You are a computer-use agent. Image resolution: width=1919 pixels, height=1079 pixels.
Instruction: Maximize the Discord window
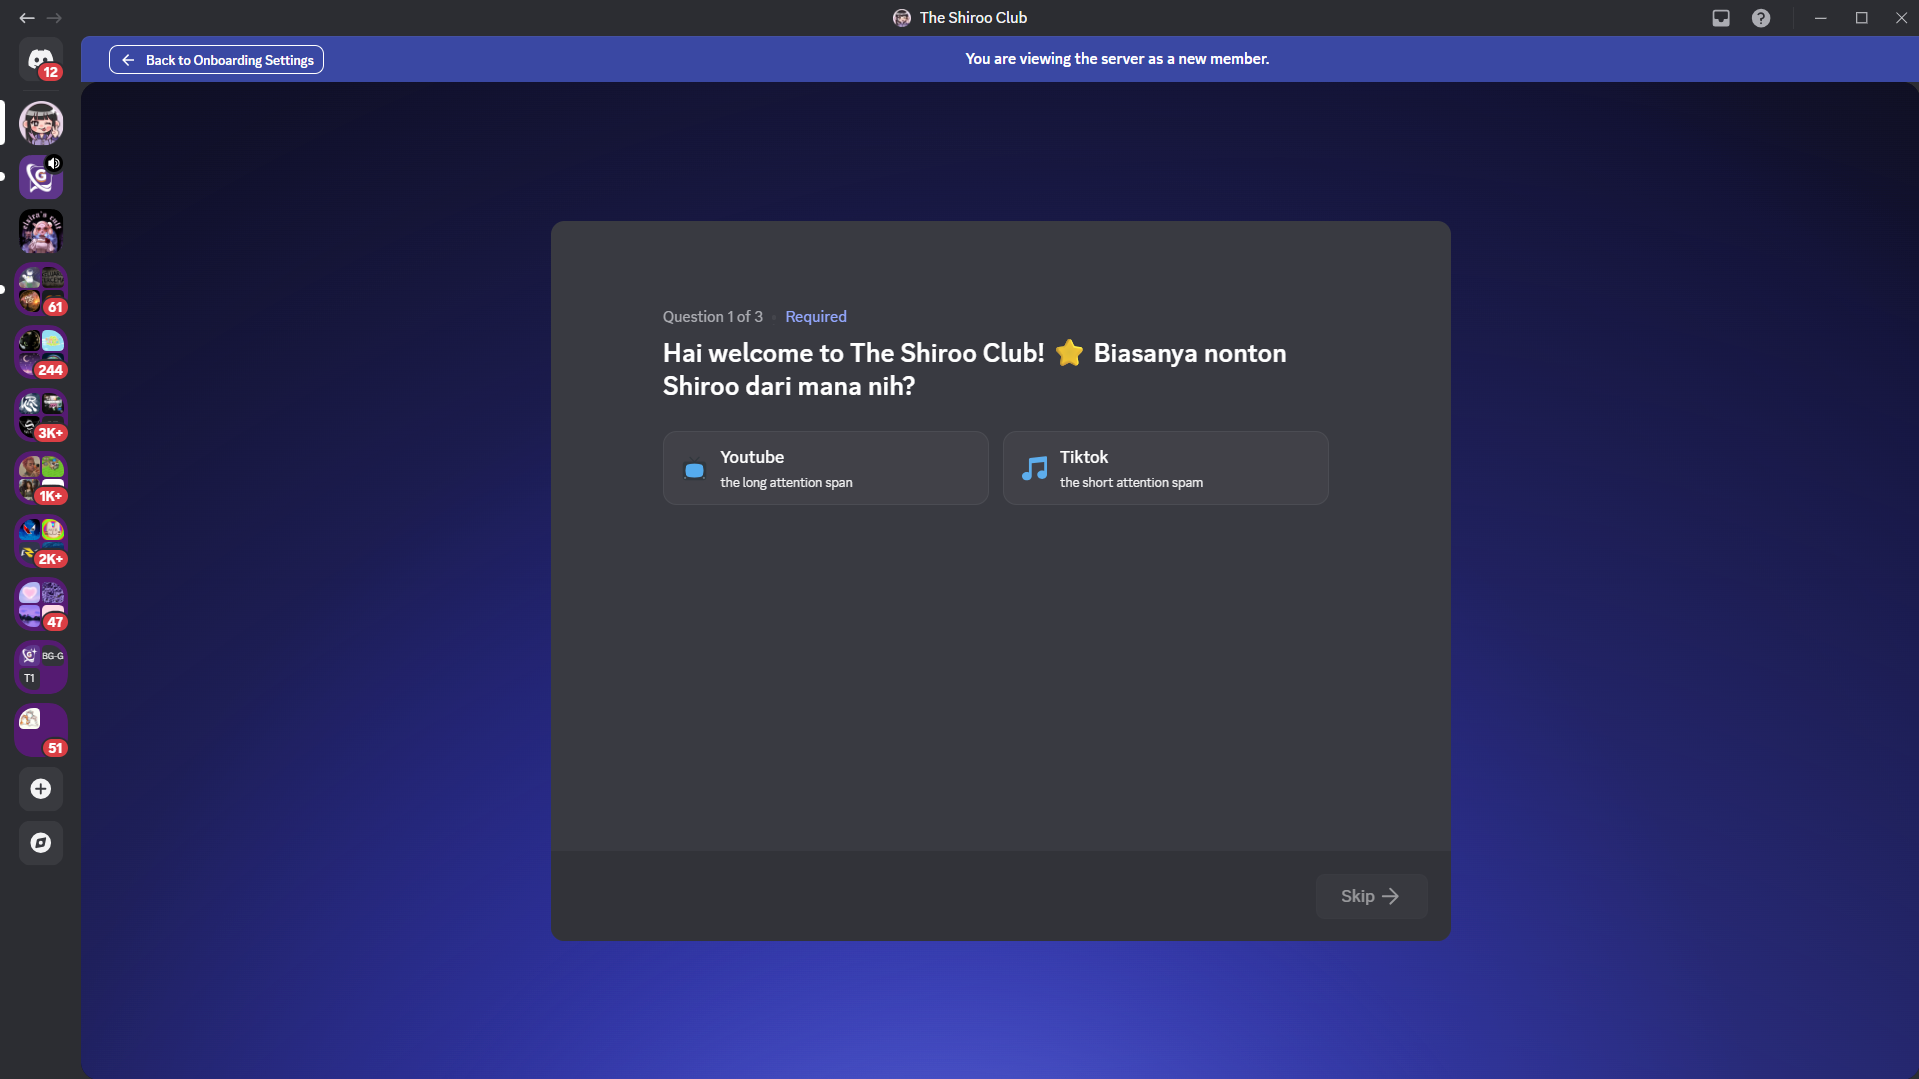(x=1861, y=18)
